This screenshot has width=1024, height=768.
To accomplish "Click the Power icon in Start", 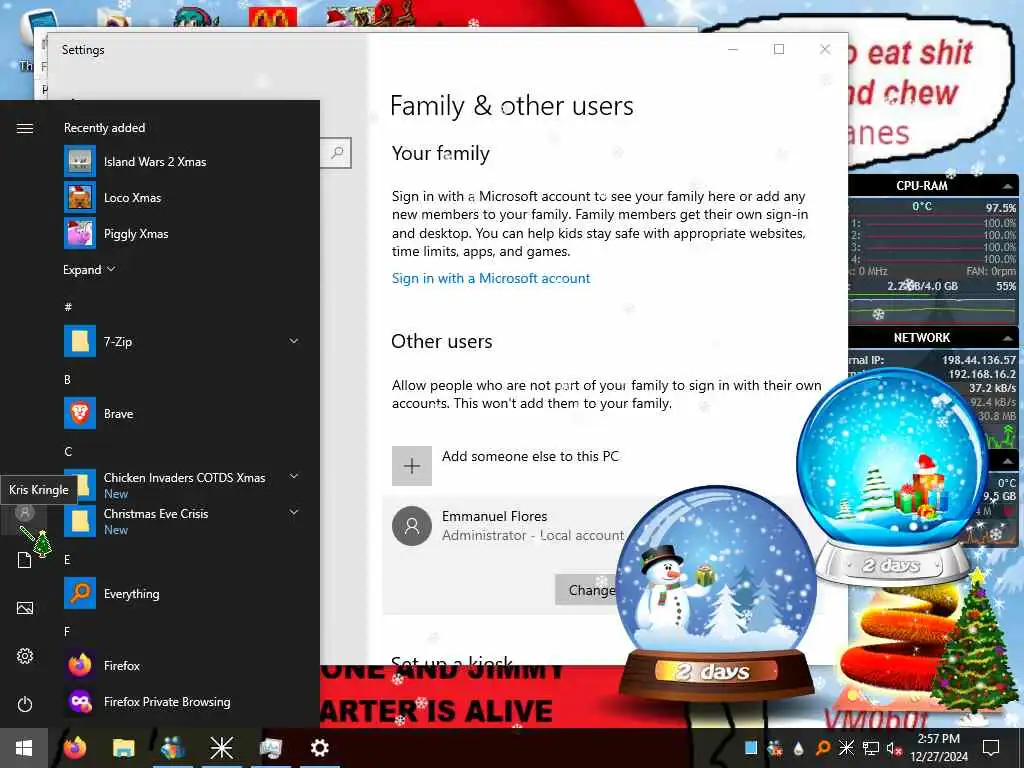I will coord(25,704).
